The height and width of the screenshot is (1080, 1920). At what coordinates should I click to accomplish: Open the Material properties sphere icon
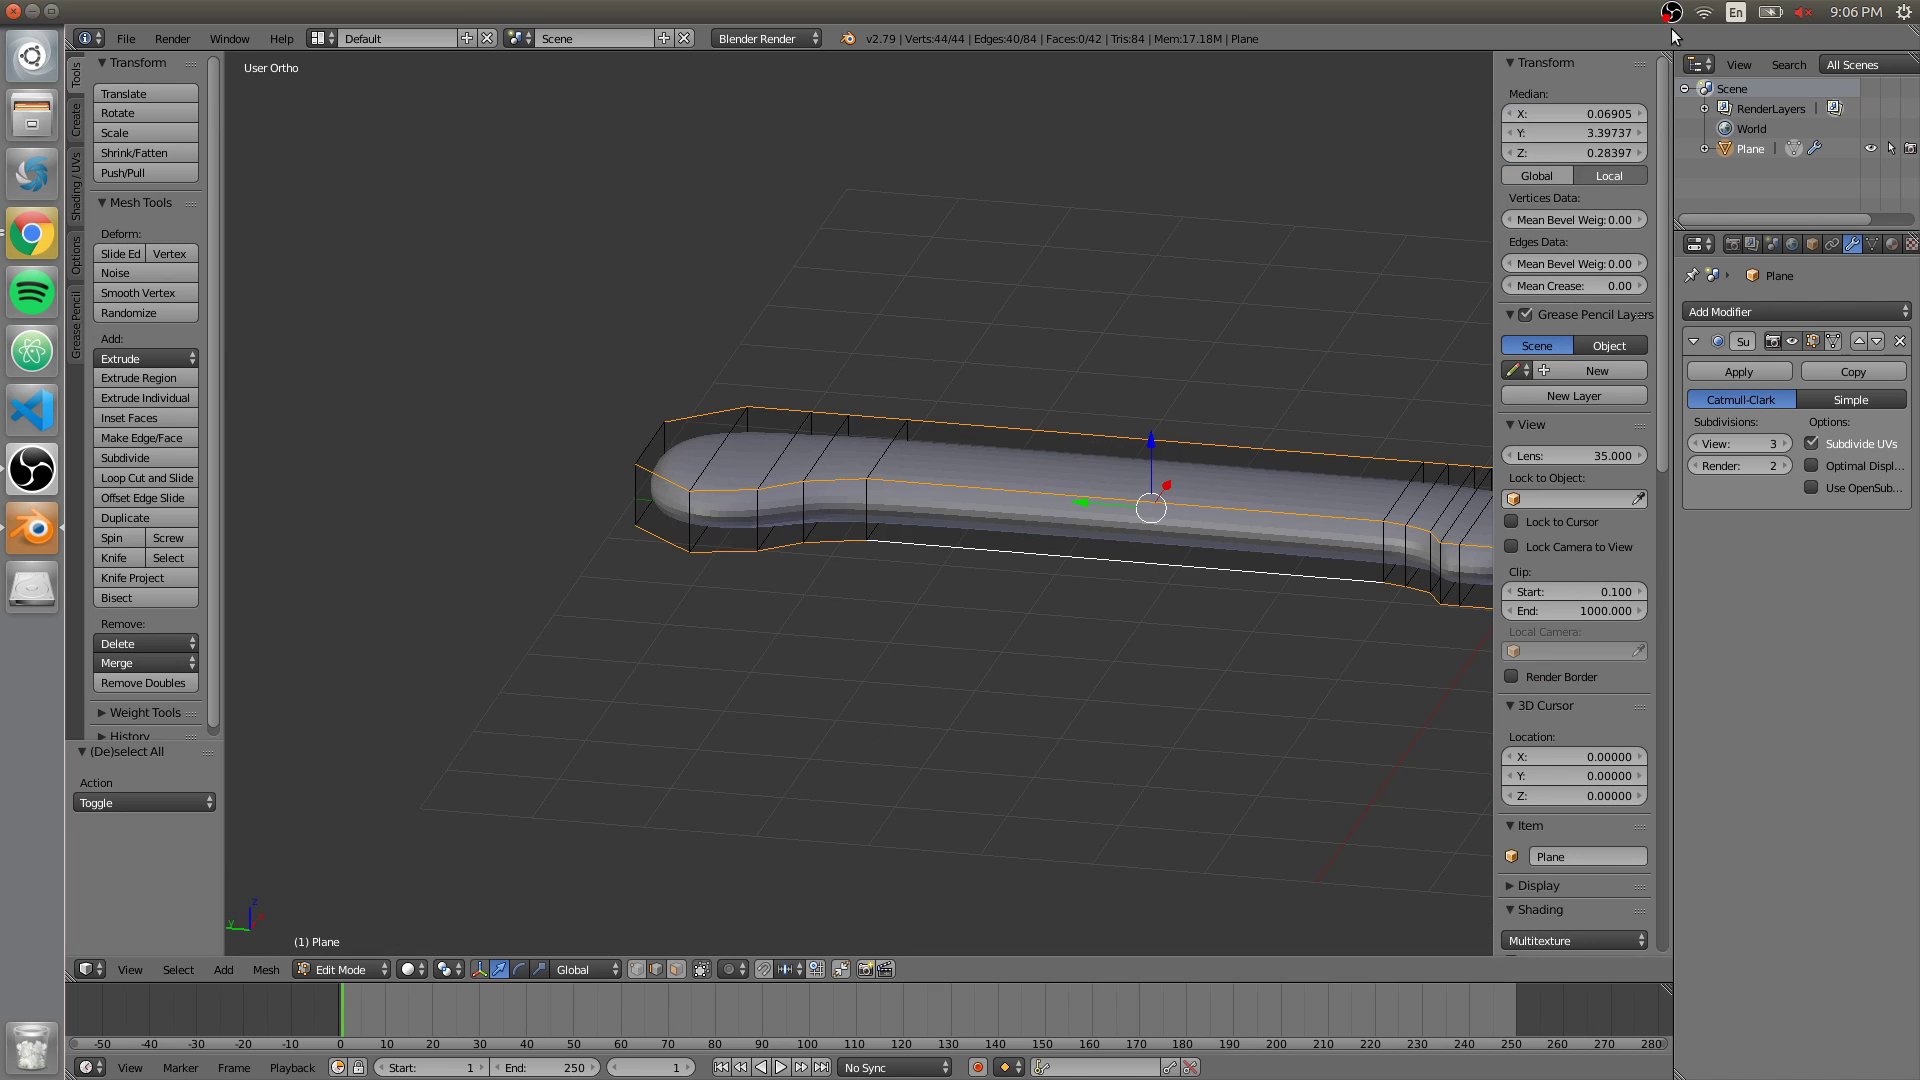point(1892,244)
